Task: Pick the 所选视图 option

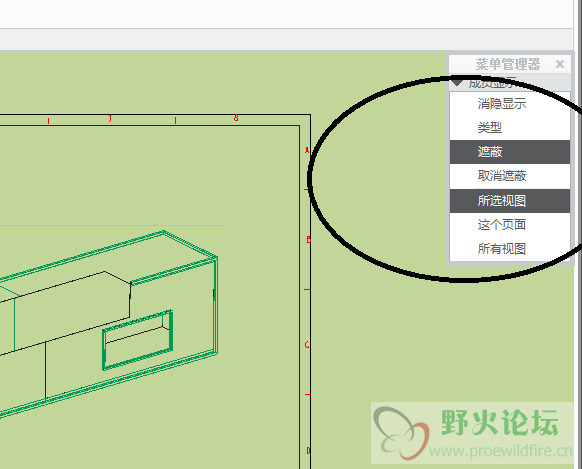Action: click(509, 201)
